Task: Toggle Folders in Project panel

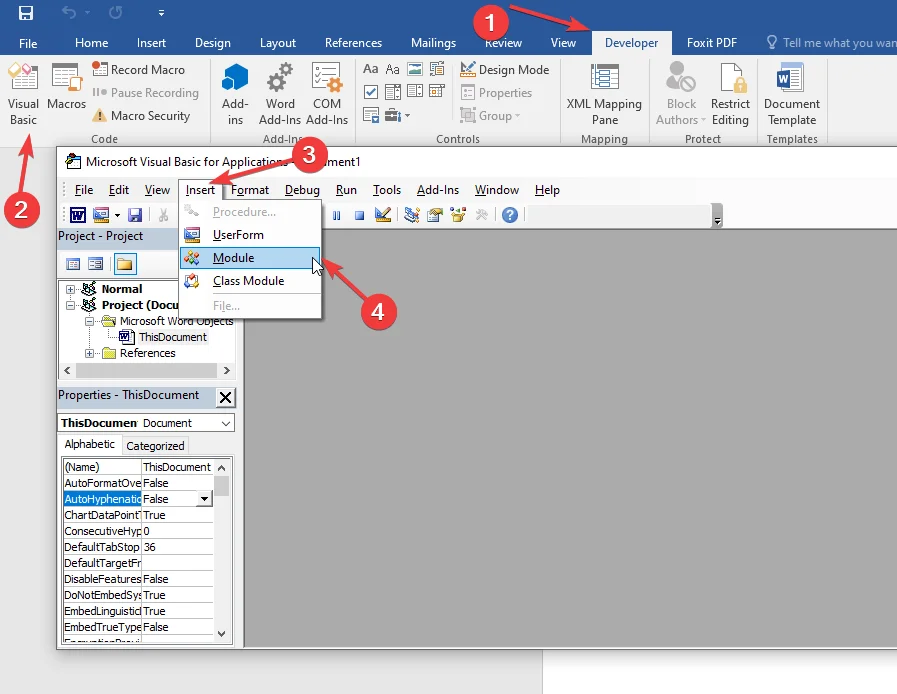Action: tap(125, 264)
